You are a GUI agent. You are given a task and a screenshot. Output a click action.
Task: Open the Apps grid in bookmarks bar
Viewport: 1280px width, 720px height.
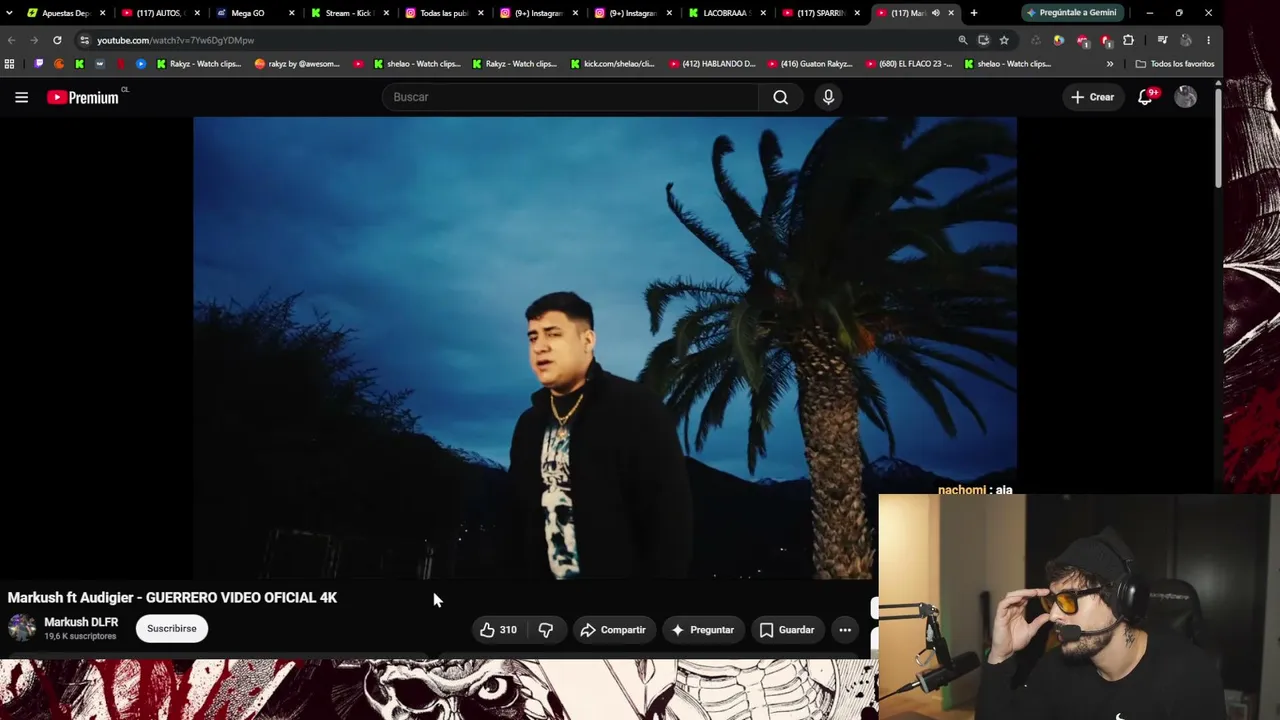(x=10, y=64)
